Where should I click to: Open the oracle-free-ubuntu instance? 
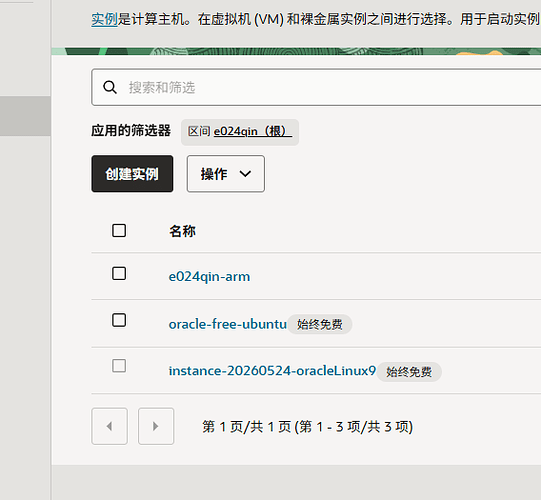(x=228, y=324)
